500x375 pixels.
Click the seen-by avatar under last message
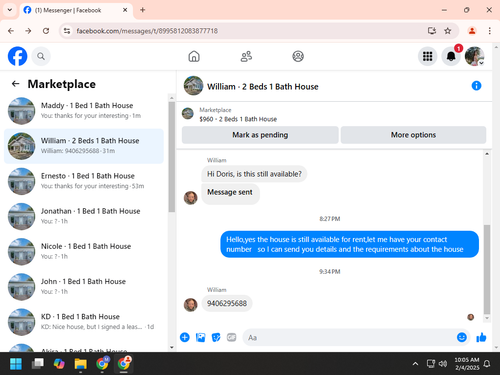(471, 317)
